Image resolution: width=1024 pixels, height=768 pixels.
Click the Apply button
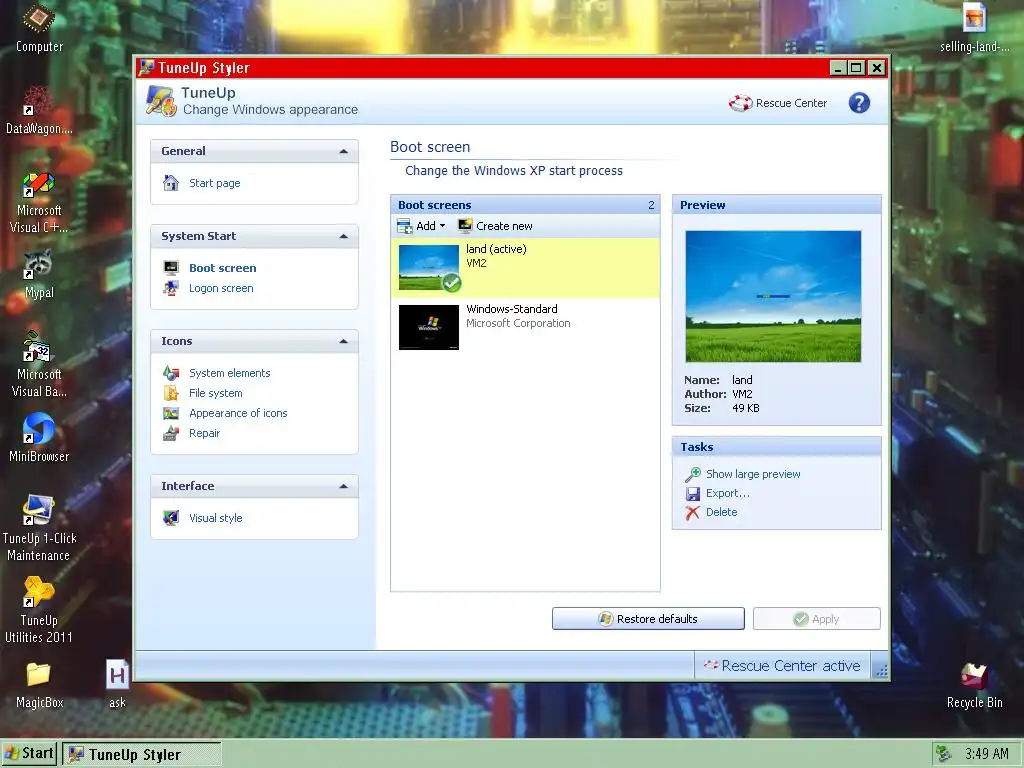pos(816,618)
